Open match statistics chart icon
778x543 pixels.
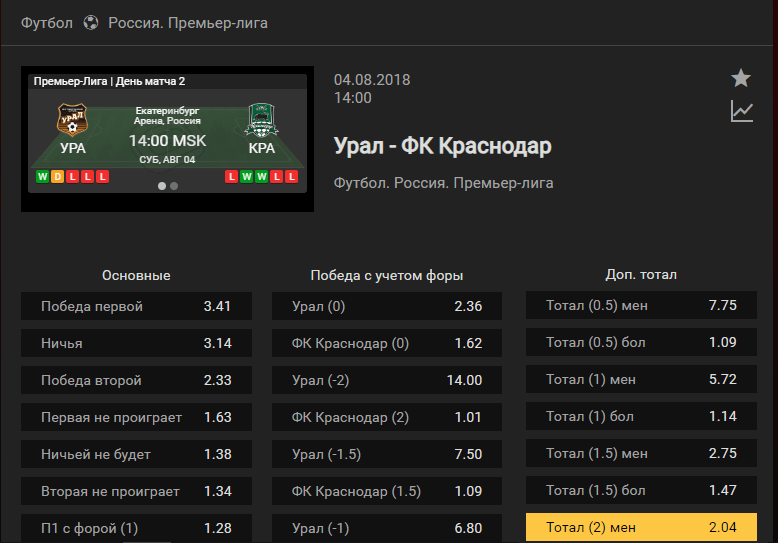742,111
